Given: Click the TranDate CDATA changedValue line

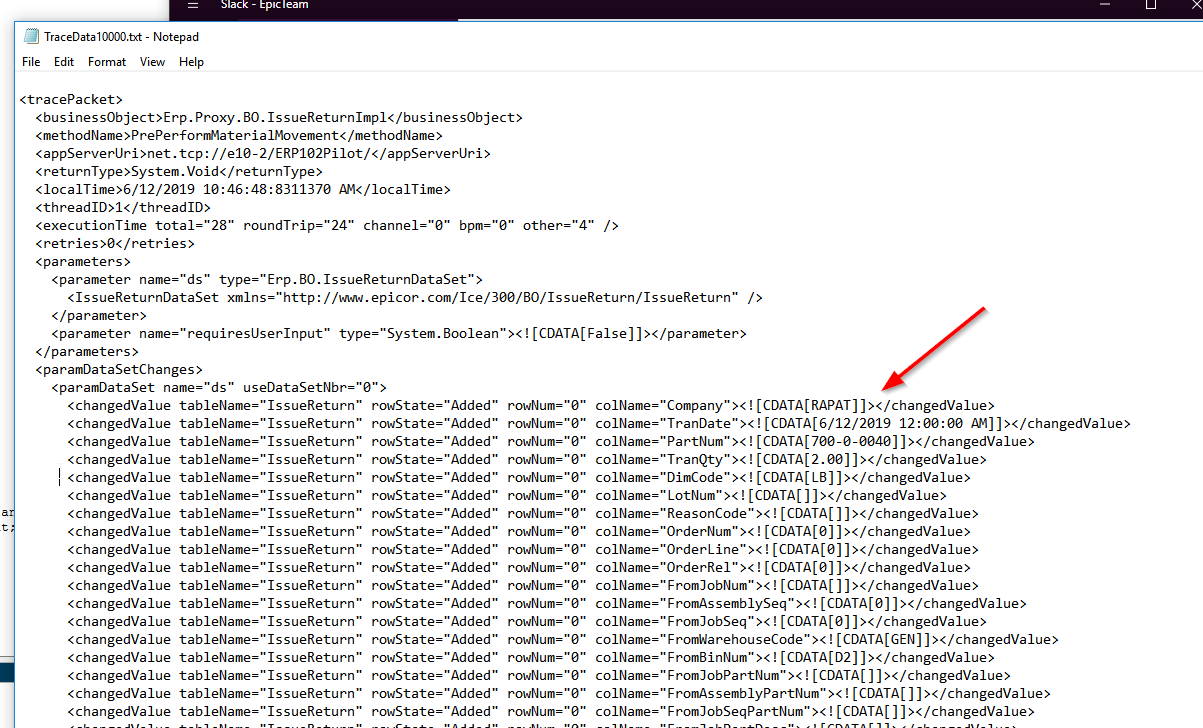Looking at the screenshot, I should click(x=599, y=424).
